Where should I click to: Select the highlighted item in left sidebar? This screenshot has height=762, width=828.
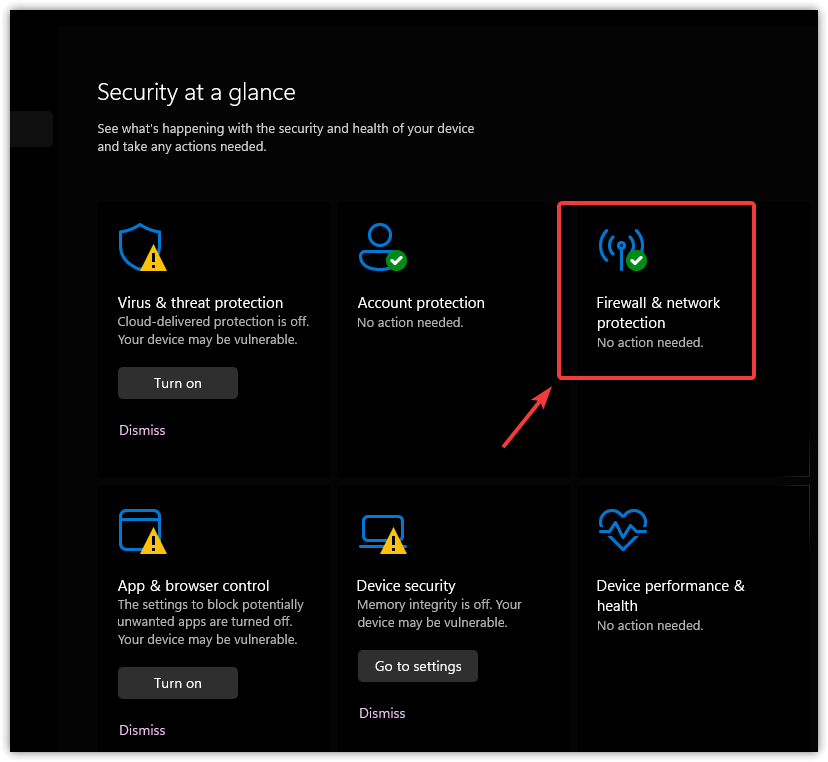pyautogui.click(x=31, y=129)
